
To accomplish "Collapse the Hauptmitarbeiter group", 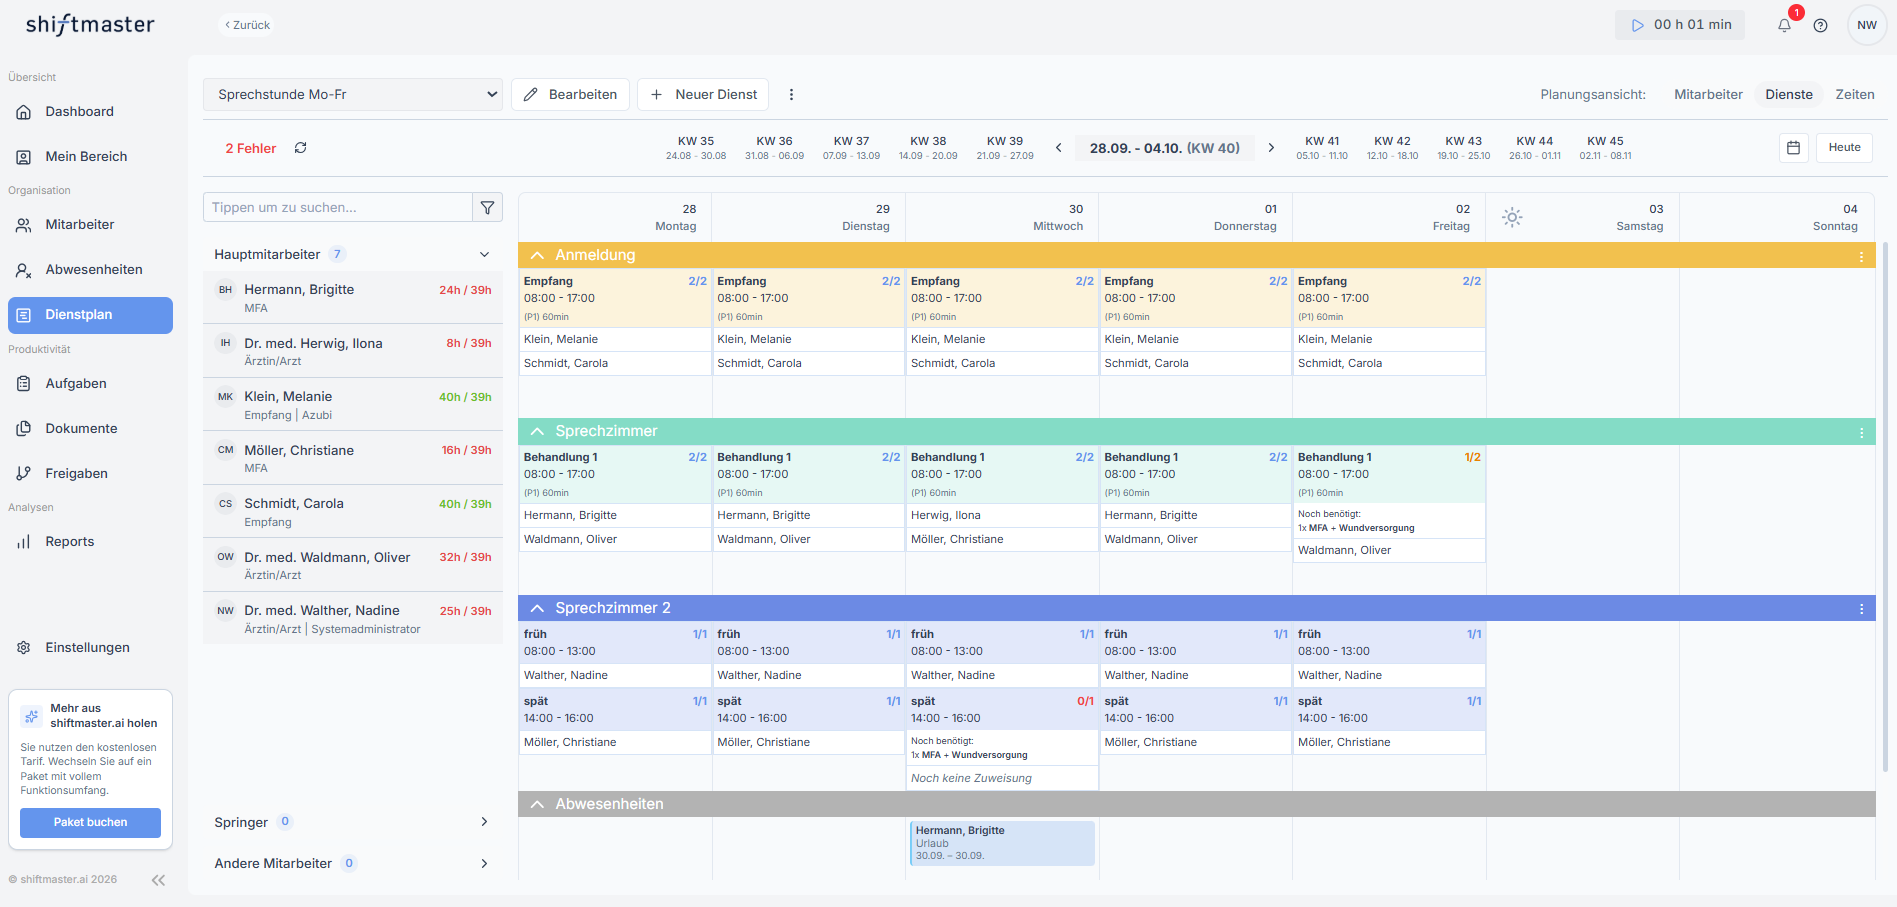I will 484,254.
